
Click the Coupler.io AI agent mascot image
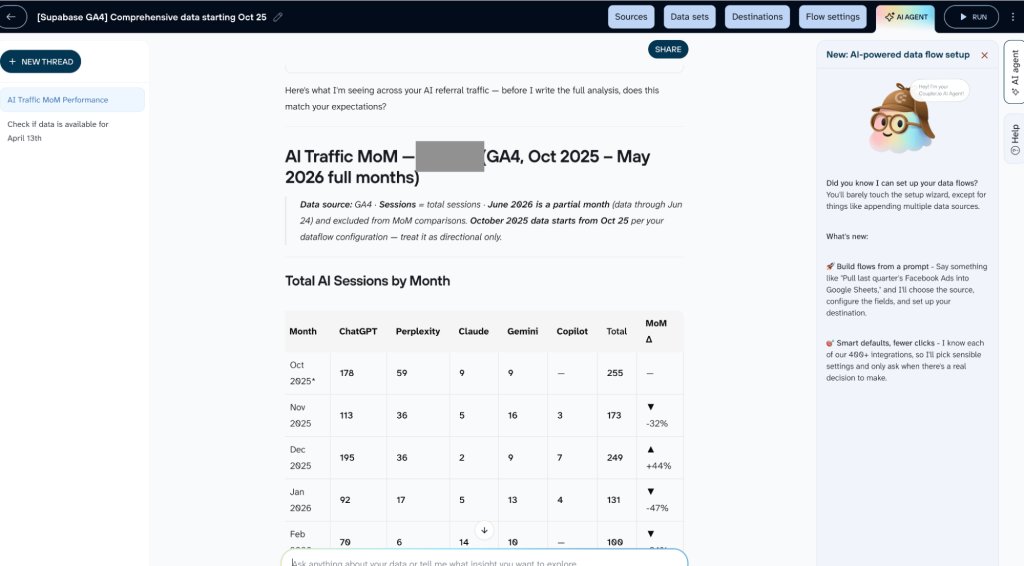[x=903, y=118]
